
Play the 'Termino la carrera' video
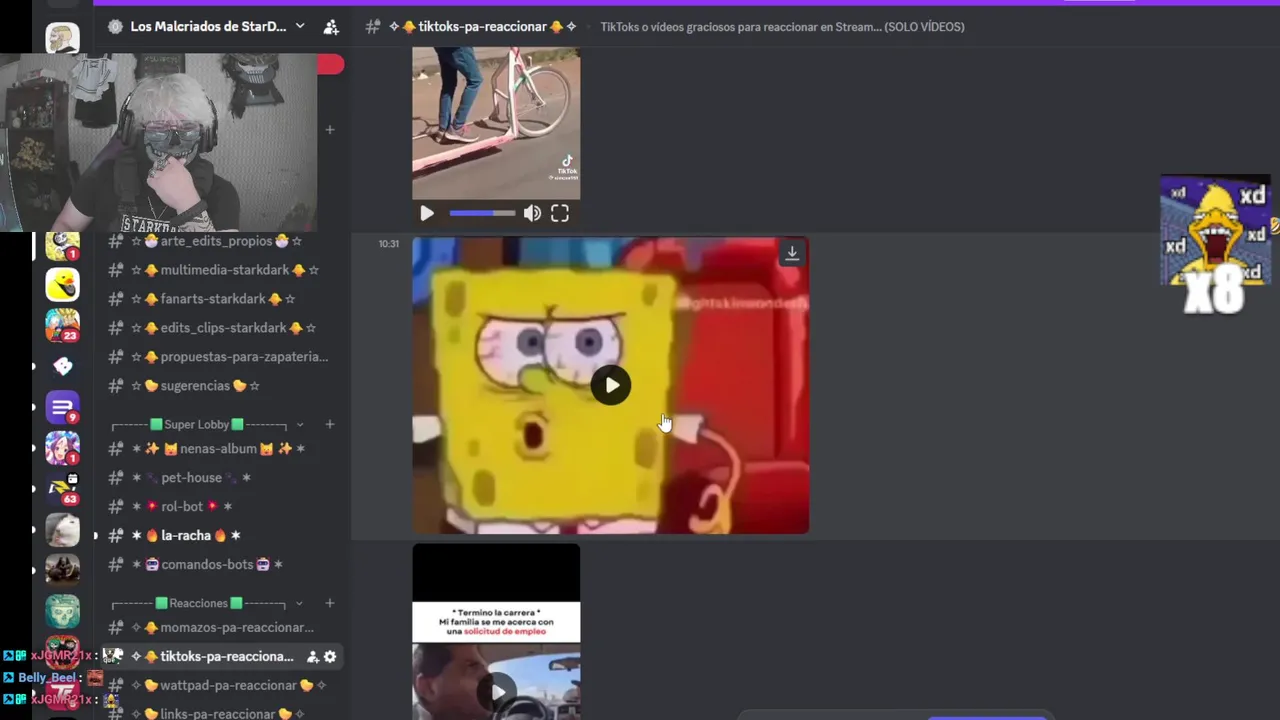point(497,690)
